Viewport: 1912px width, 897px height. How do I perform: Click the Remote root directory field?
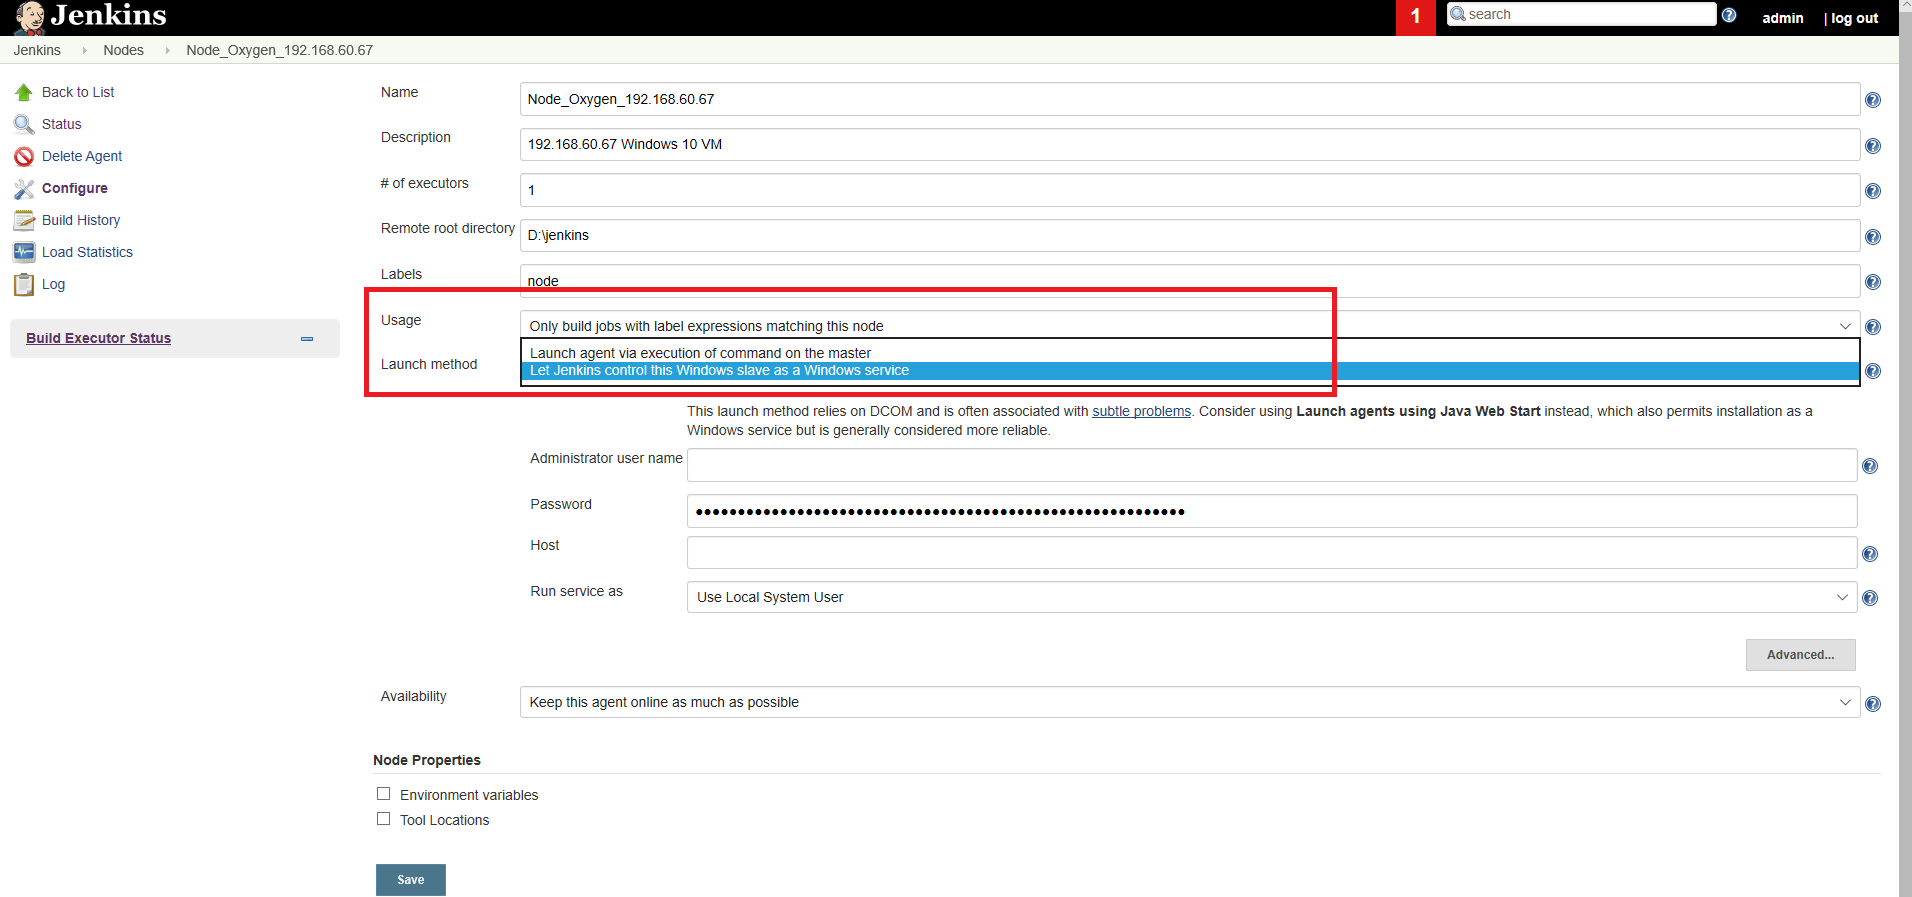pos(1190,235)
